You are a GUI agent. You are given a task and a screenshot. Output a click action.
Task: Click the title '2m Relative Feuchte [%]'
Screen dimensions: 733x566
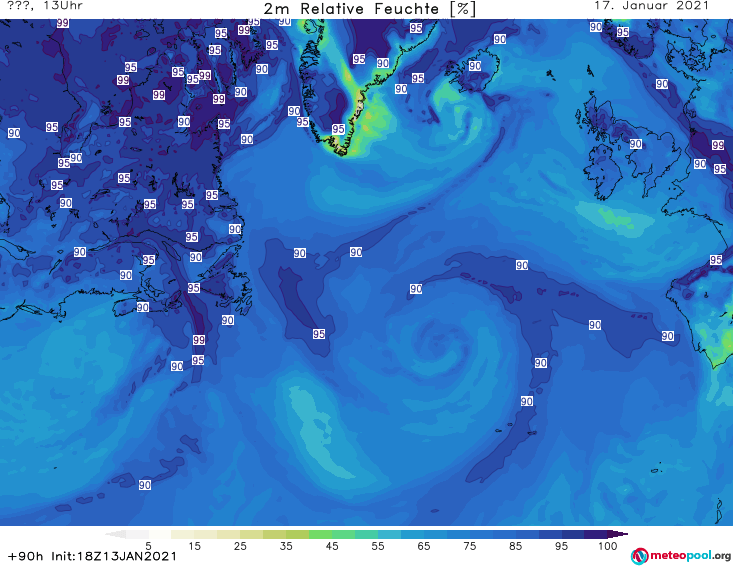click(x=369, y=9)
